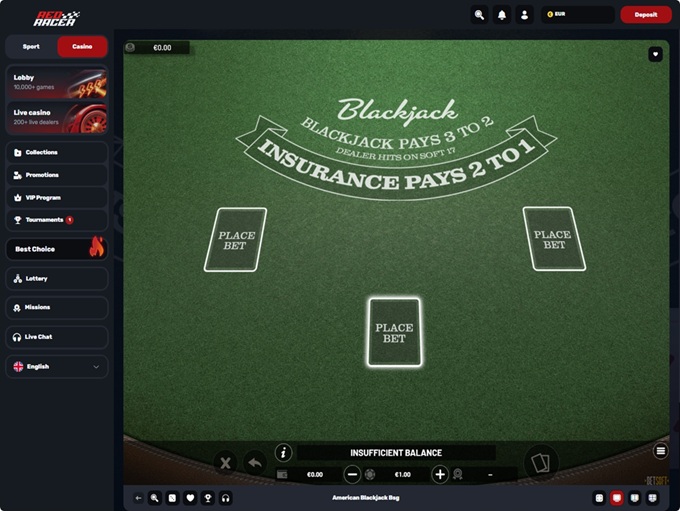Select the two-screen split layout icon

pyautogui.click(x=634, y=498)
